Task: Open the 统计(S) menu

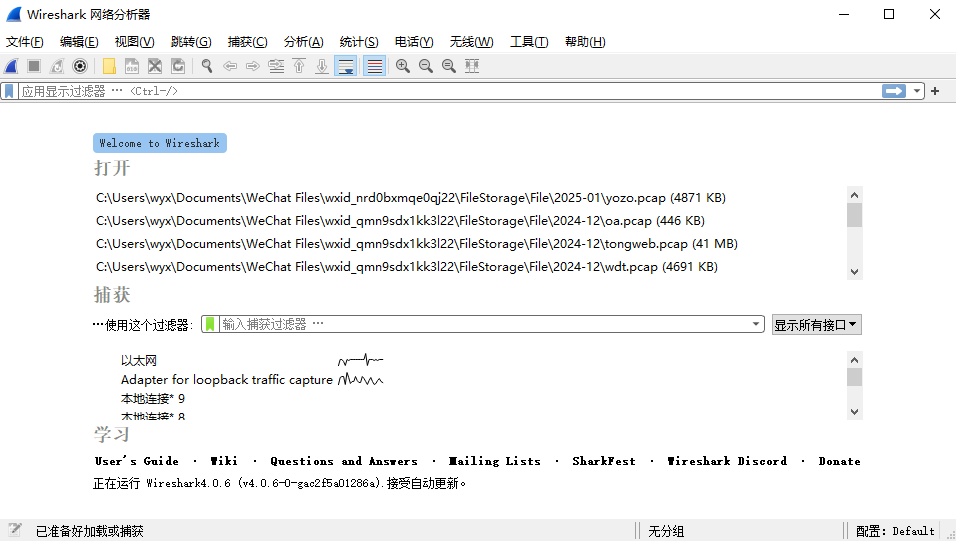Action: 359,41
